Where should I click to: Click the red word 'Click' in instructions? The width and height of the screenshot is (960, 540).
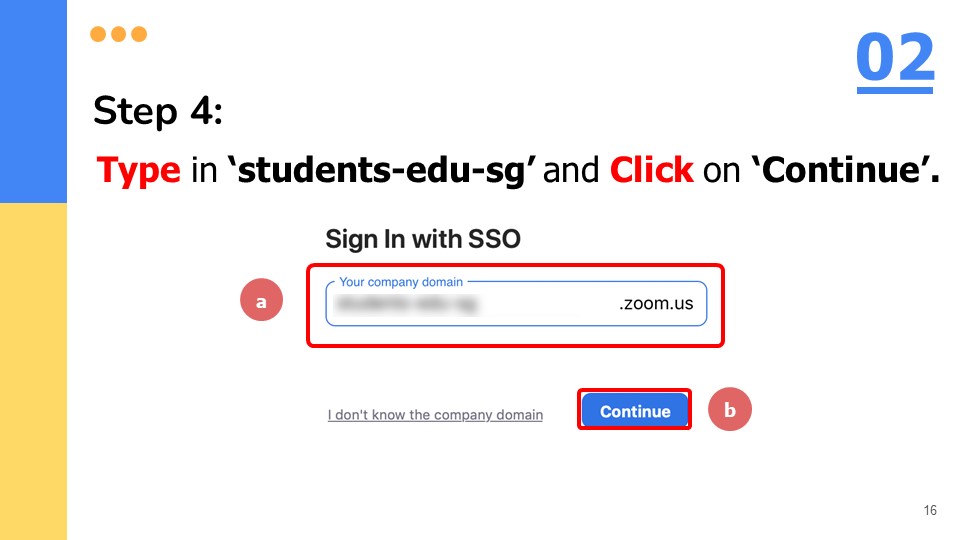pos(651,171)
